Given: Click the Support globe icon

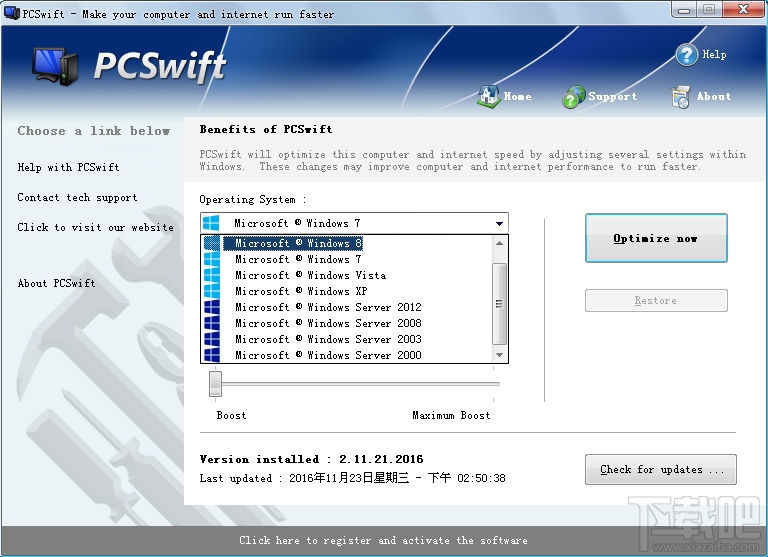Looking at the screenshot, I should (574, 97).
